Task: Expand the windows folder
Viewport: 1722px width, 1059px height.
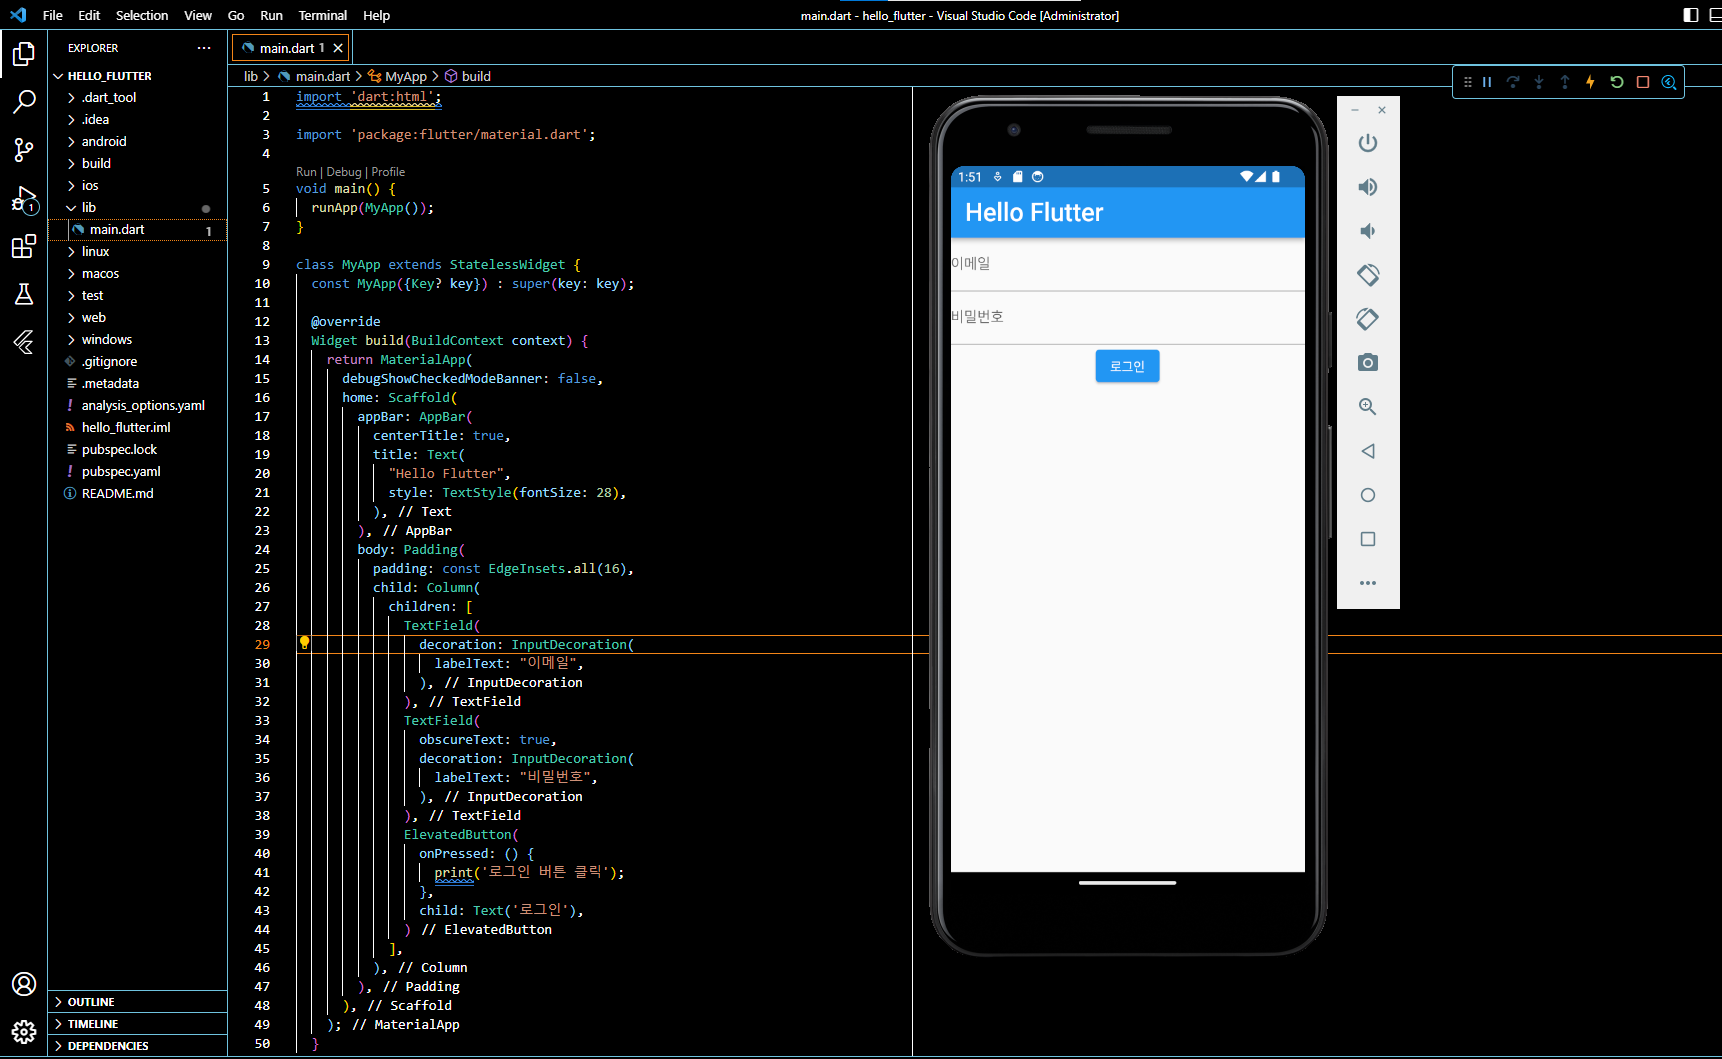Action: tap(137, 340)
